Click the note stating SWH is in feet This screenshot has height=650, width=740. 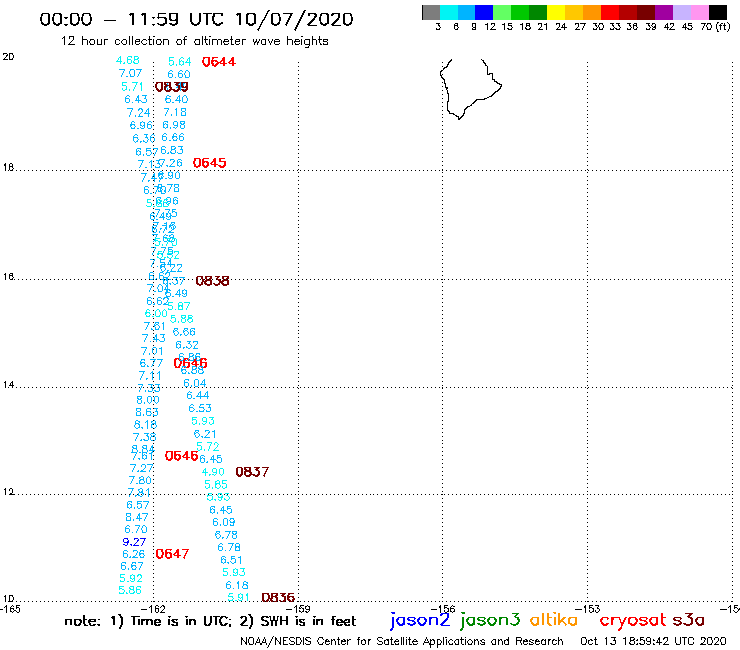coord(298,621)
